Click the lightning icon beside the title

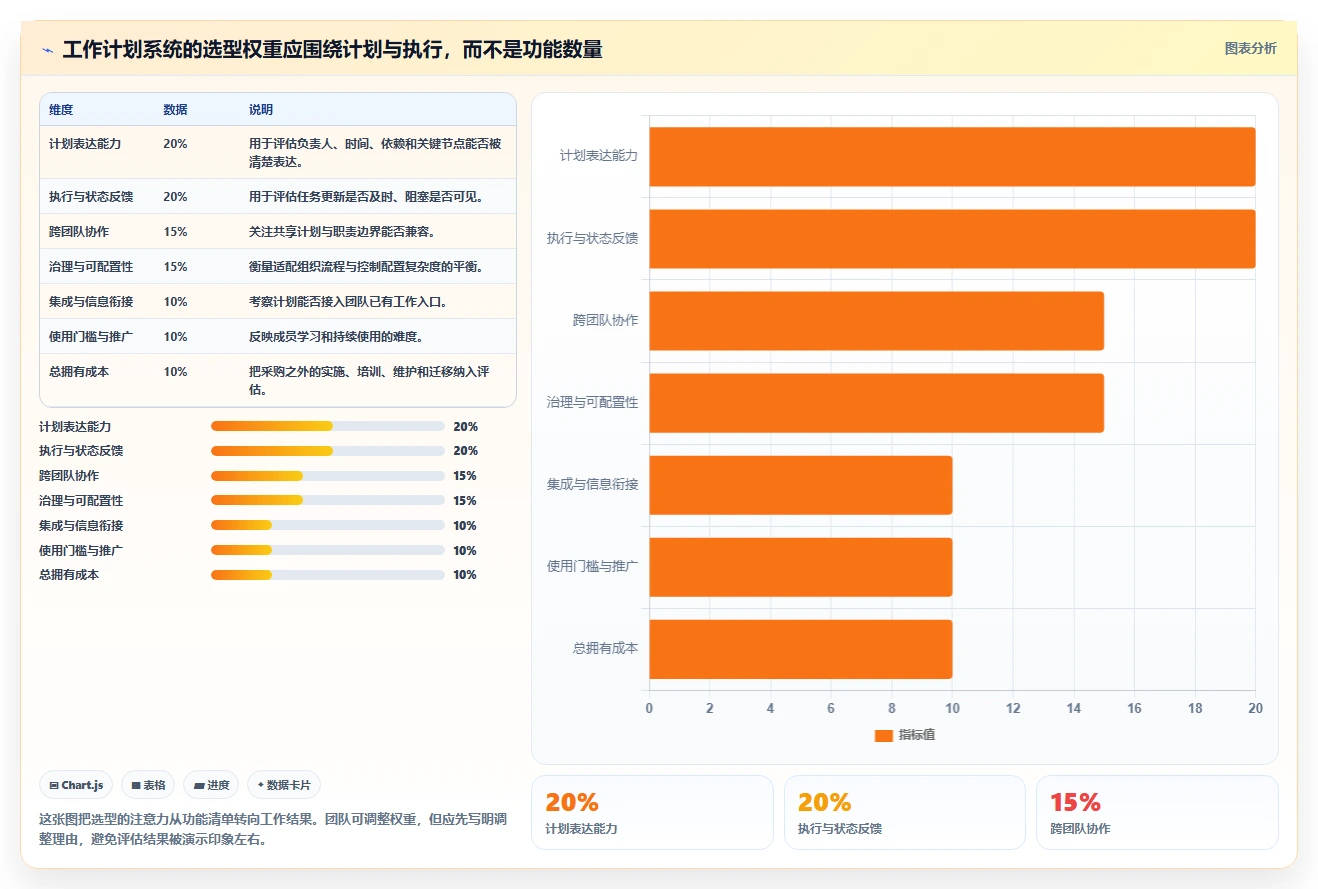point(48,50)
